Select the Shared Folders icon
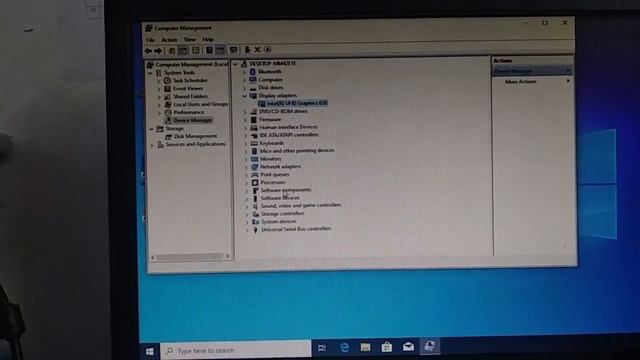The width and height of the screenshot is (640, 360). 167,97
